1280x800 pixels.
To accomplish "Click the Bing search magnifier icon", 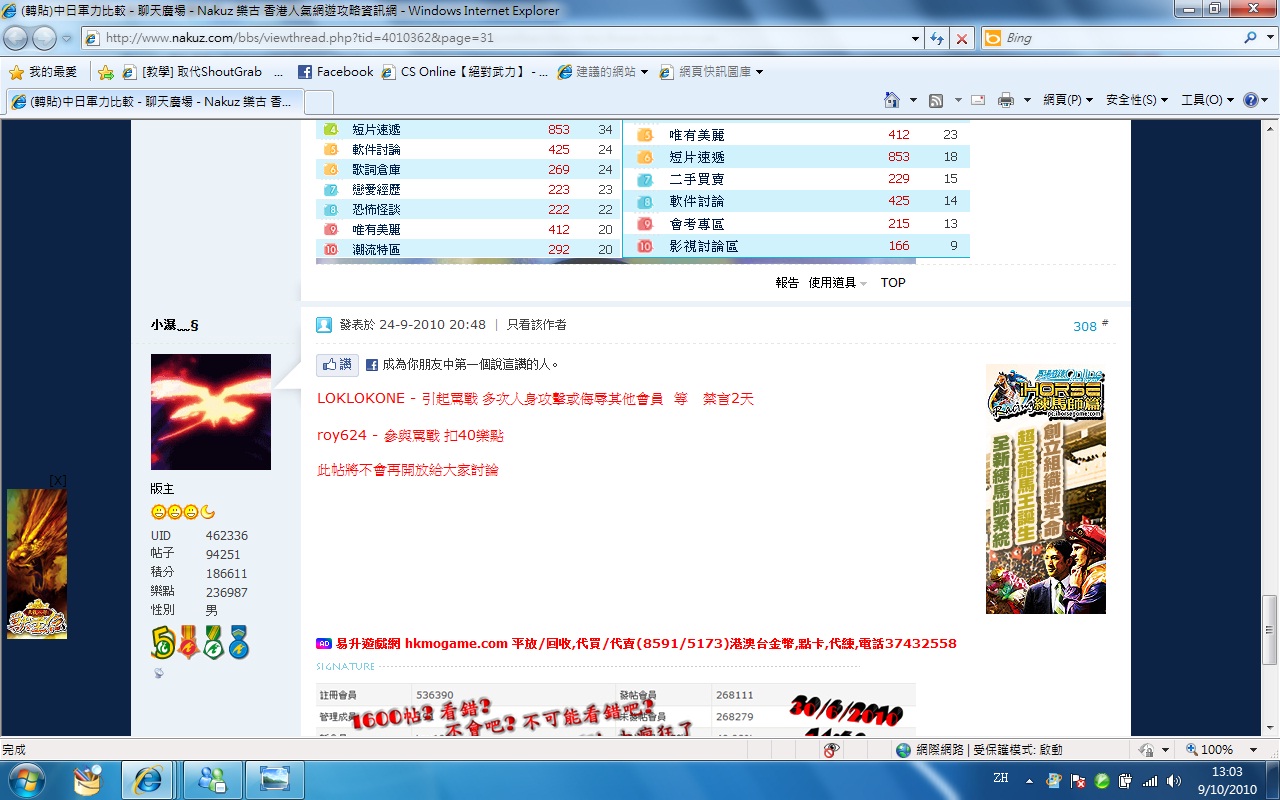I will click(1250, 38).
